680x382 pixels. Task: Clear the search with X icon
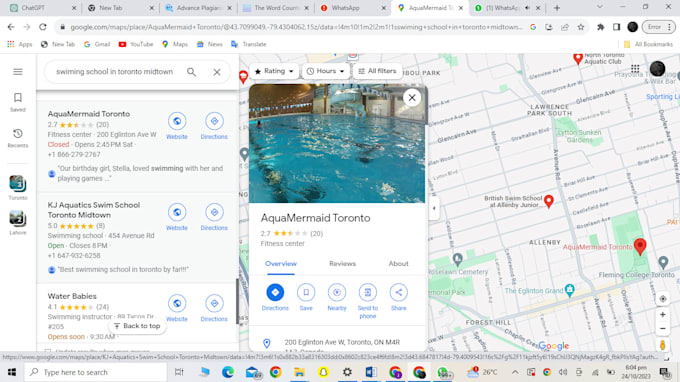(217, 72)
